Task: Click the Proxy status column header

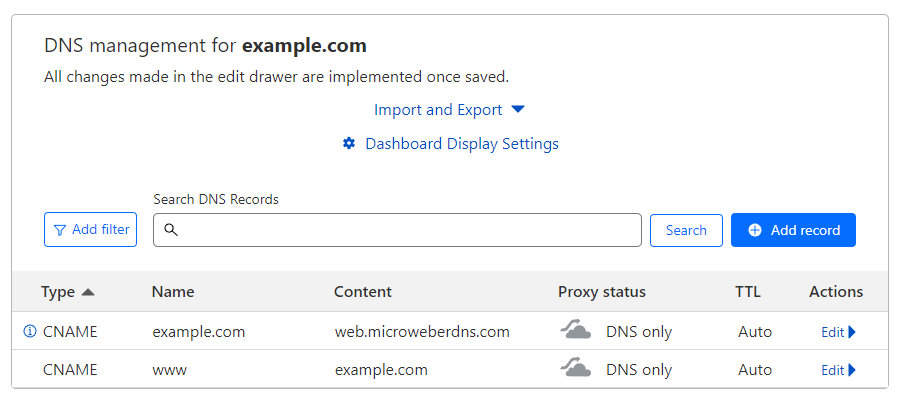Action: pos(602,292)
